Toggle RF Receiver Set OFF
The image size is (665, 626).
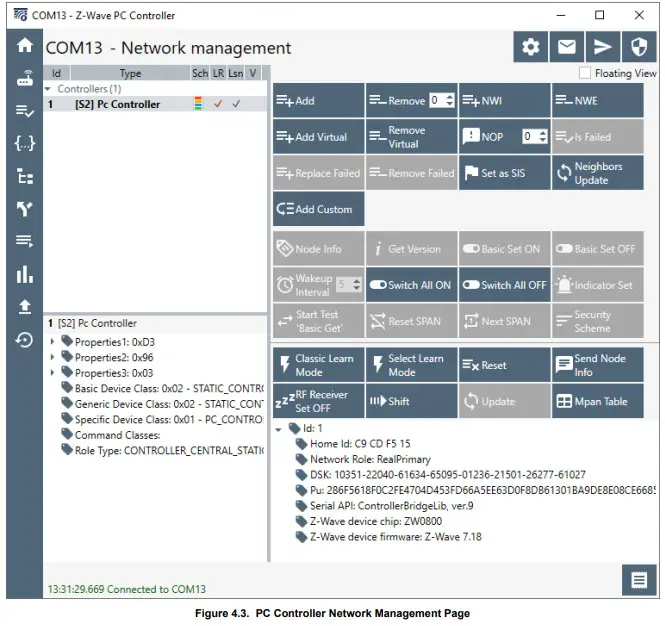[x=319, y=401]
